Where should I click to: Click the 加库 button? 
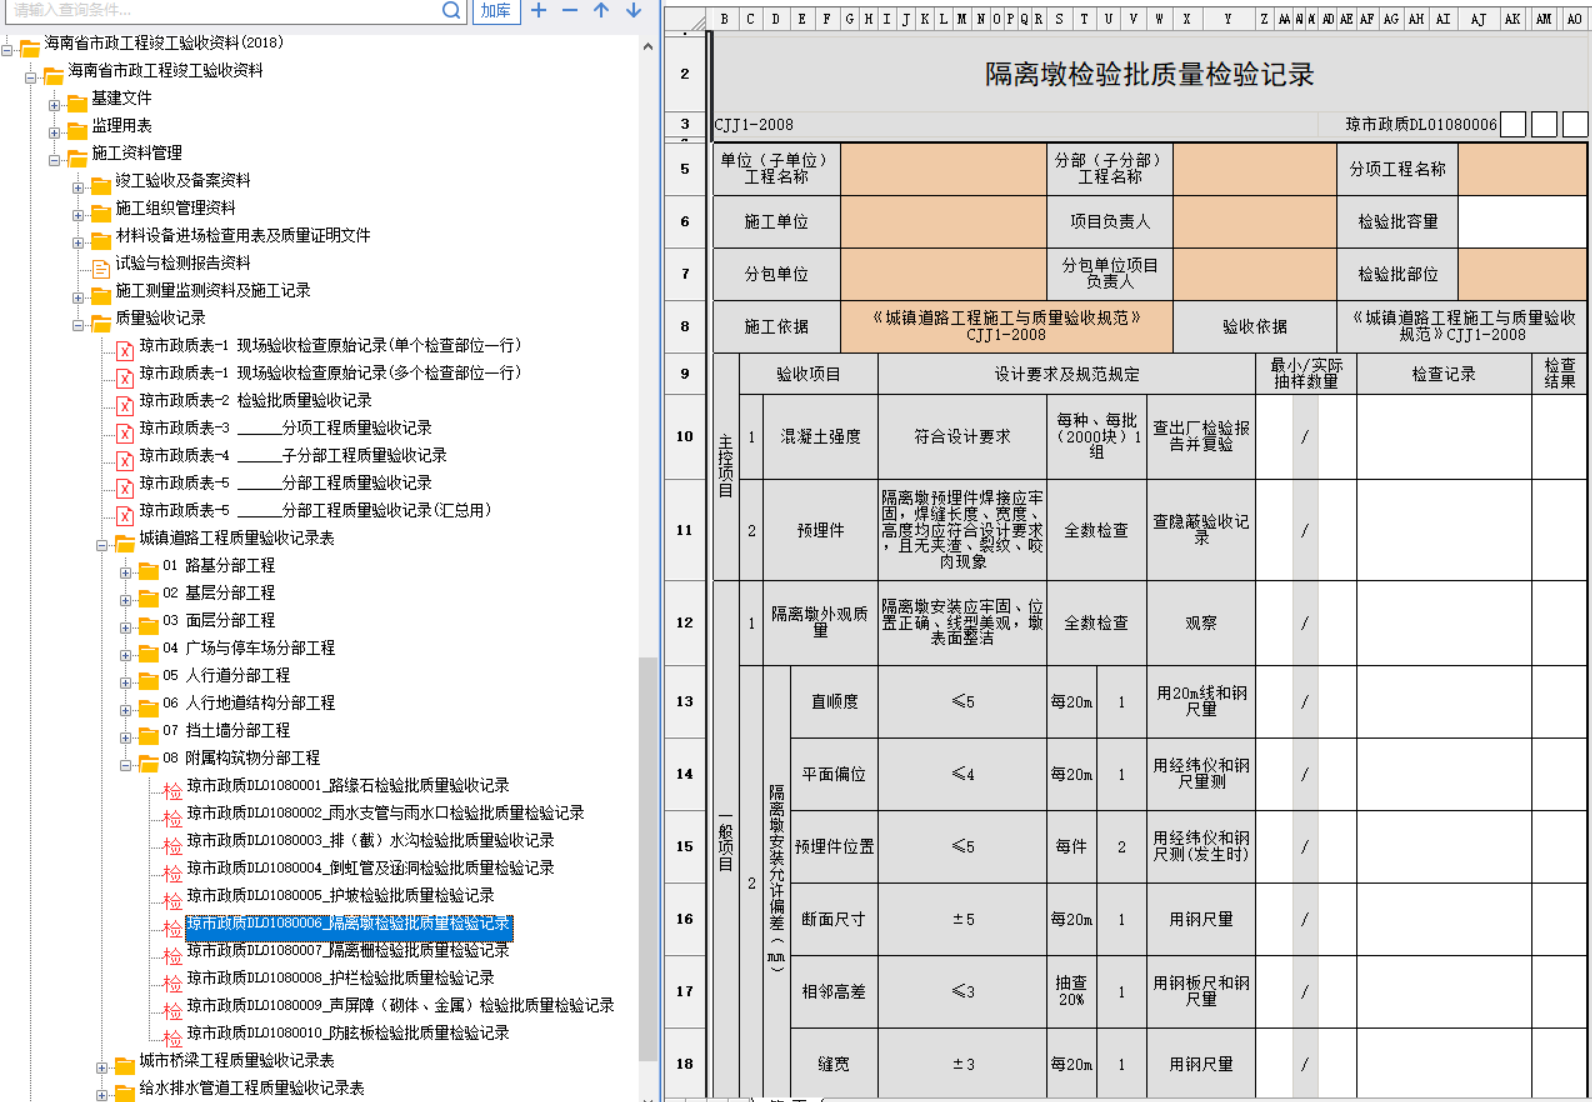click(x=496, y=10)
